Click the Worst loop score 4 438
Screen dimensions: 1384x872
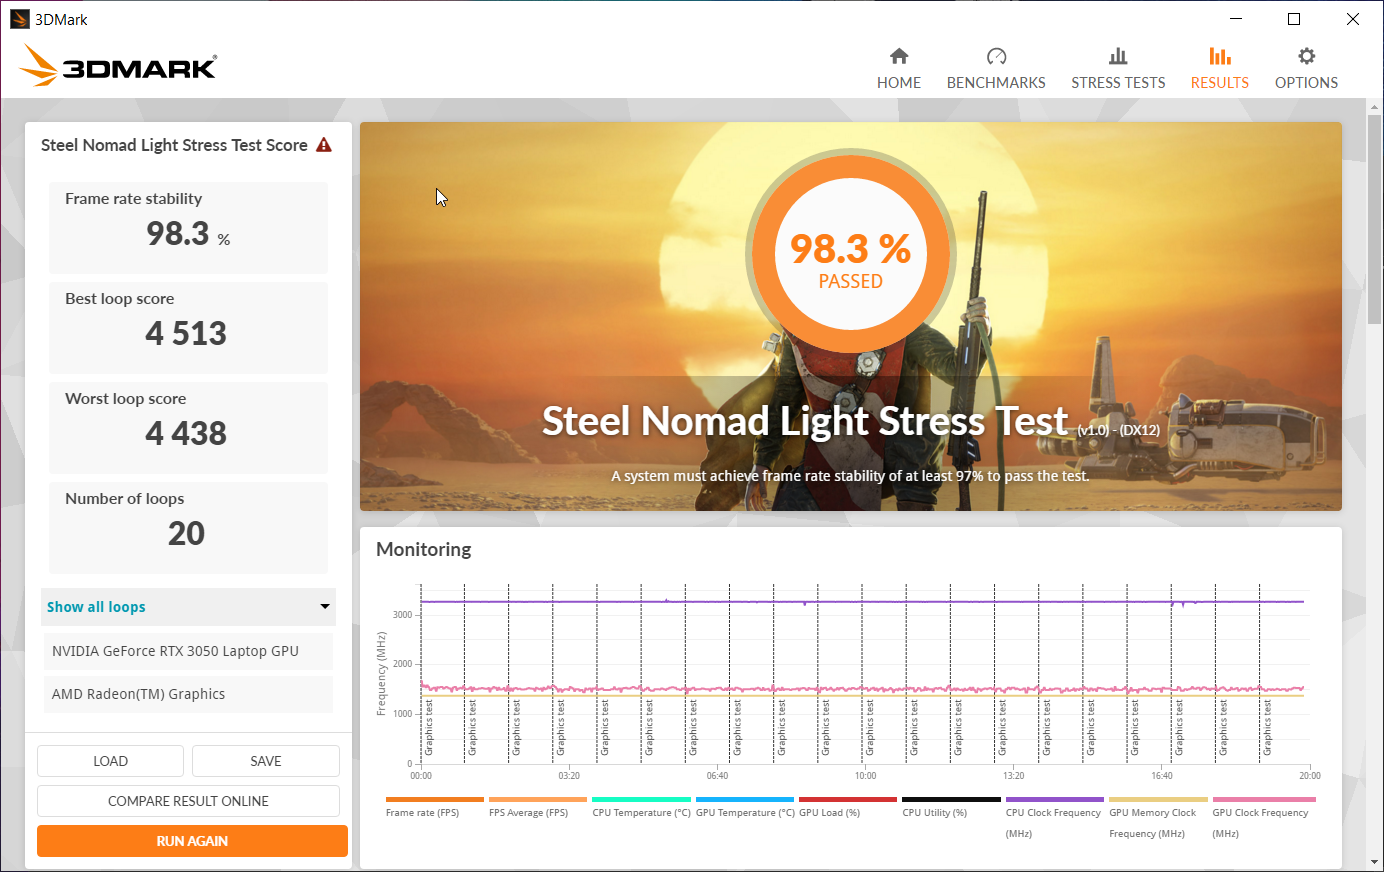coord(186,434)
